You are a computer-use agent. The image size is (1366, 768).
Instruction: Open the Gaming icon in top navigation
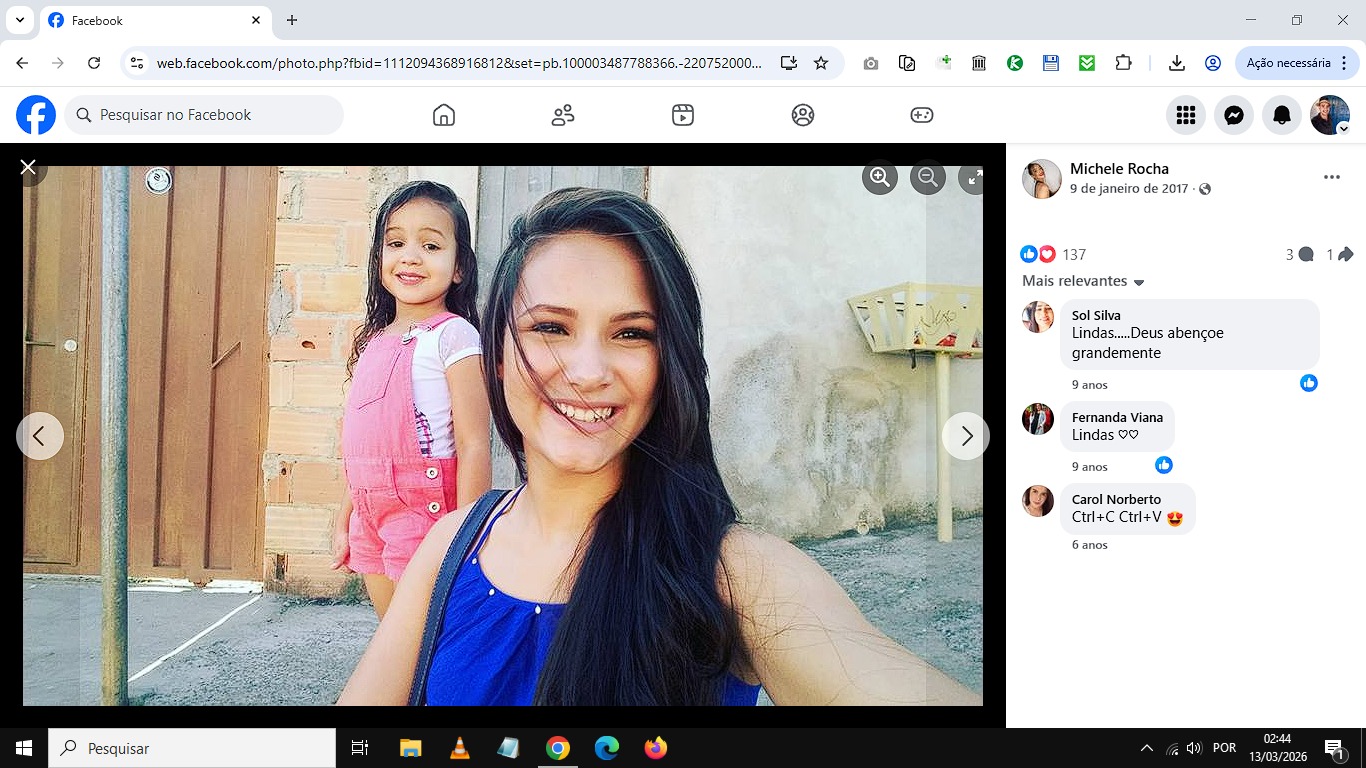921,115
